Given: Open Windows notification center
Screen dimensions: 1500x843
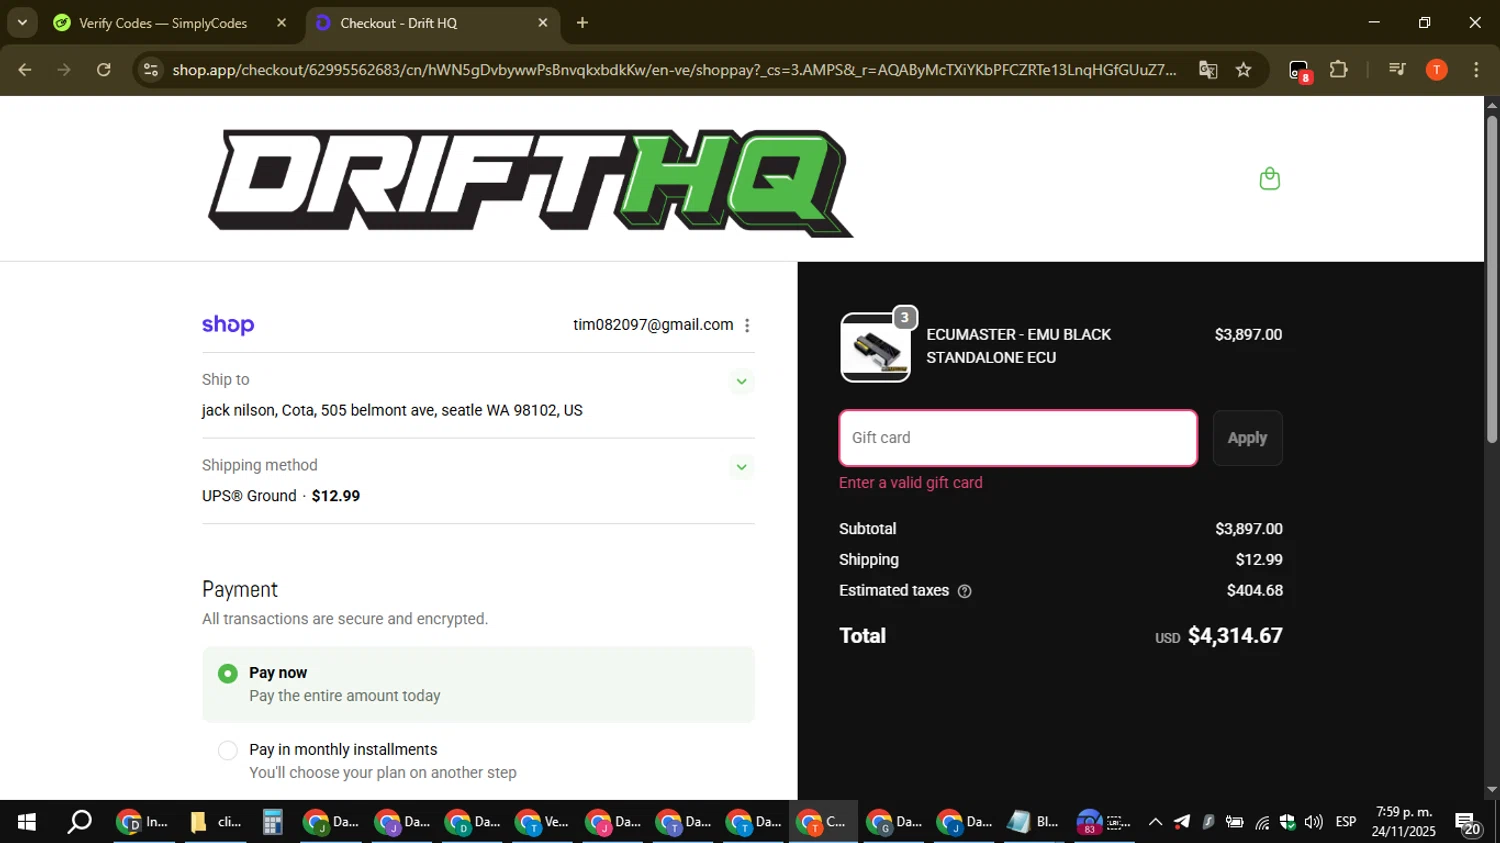Looking at the screenshot, I should tap(1468, 823).
